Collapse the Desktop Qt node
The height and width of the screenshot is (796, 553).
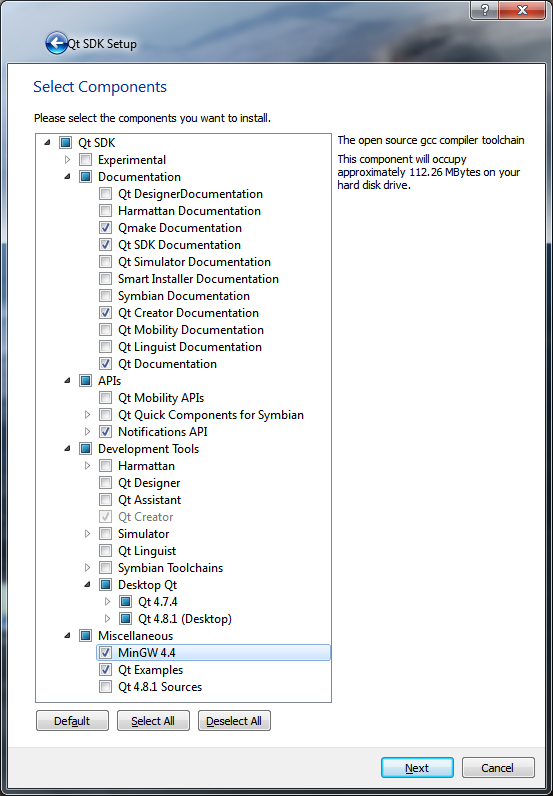point(87,585)
